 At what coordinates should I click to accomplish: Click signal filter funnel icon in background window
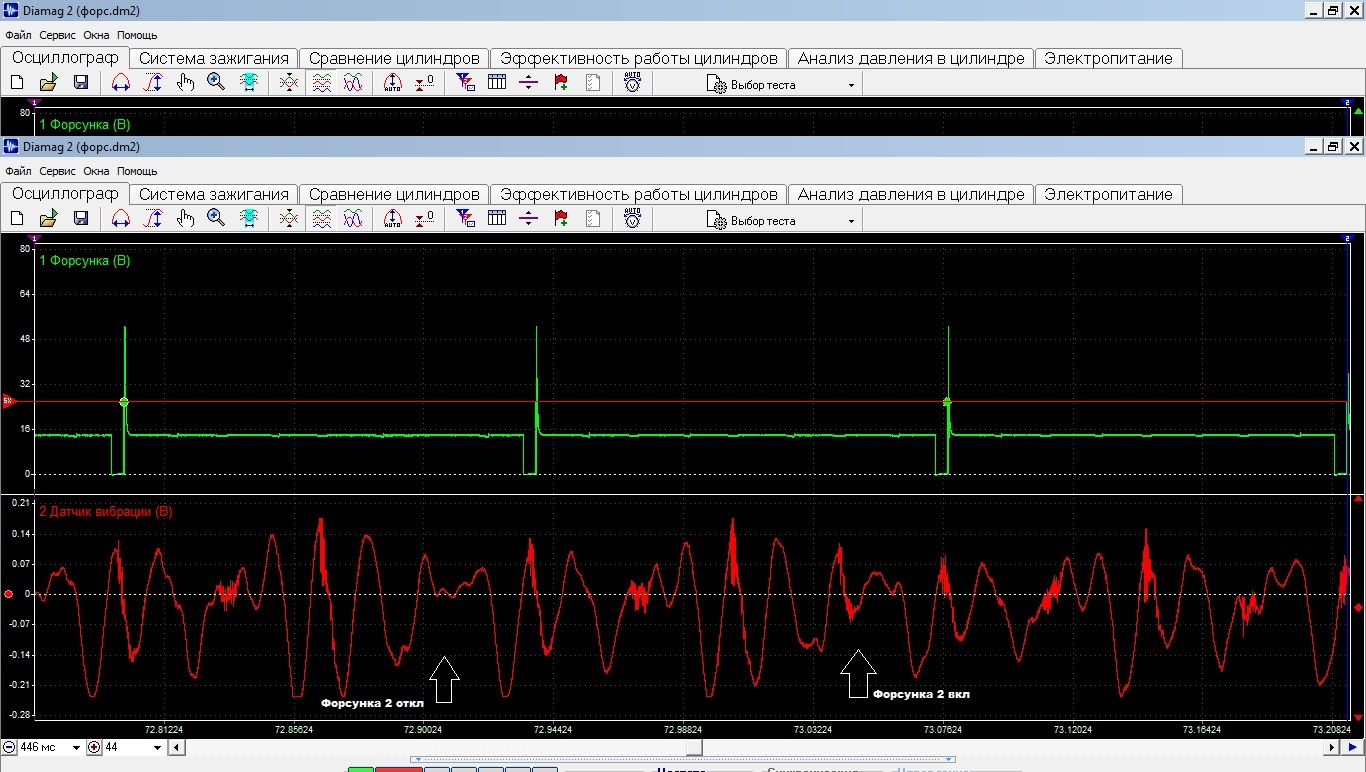tap(465, 83)
